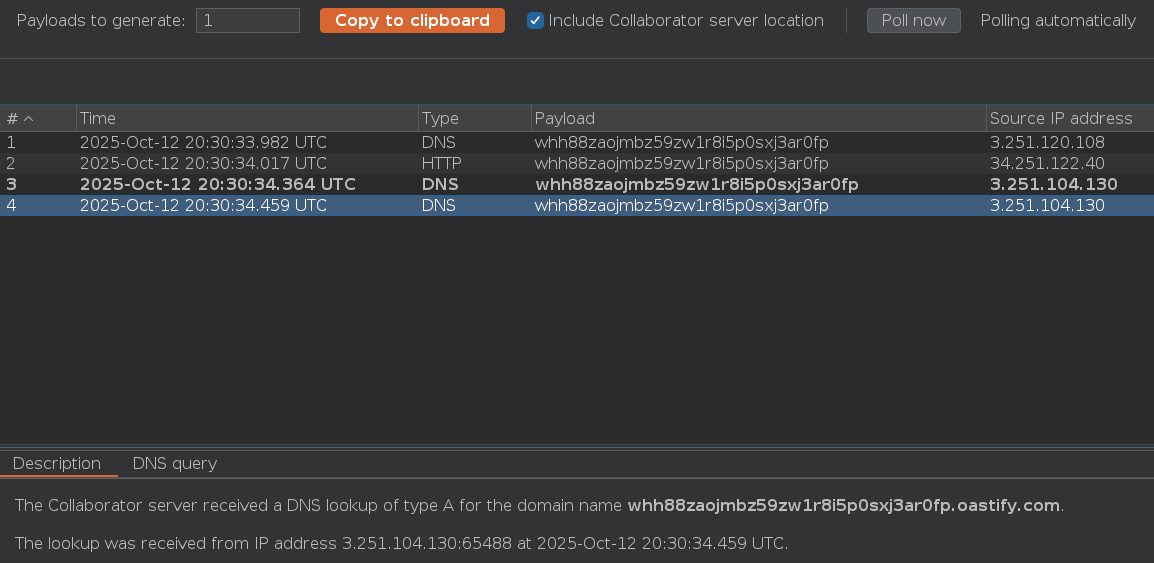
Task: Uncheck Include Collaborator server location checkbox
Action: point(536,21)
